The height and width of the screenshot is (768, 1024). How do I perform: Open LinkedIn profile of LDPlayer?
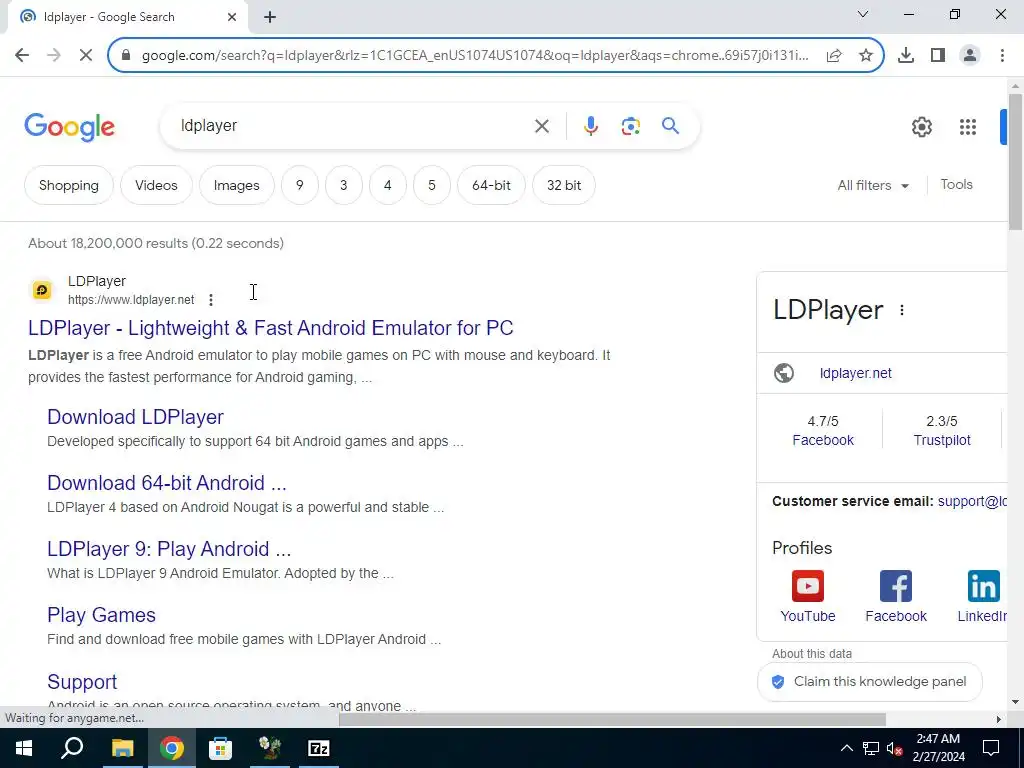pos(982,596)
